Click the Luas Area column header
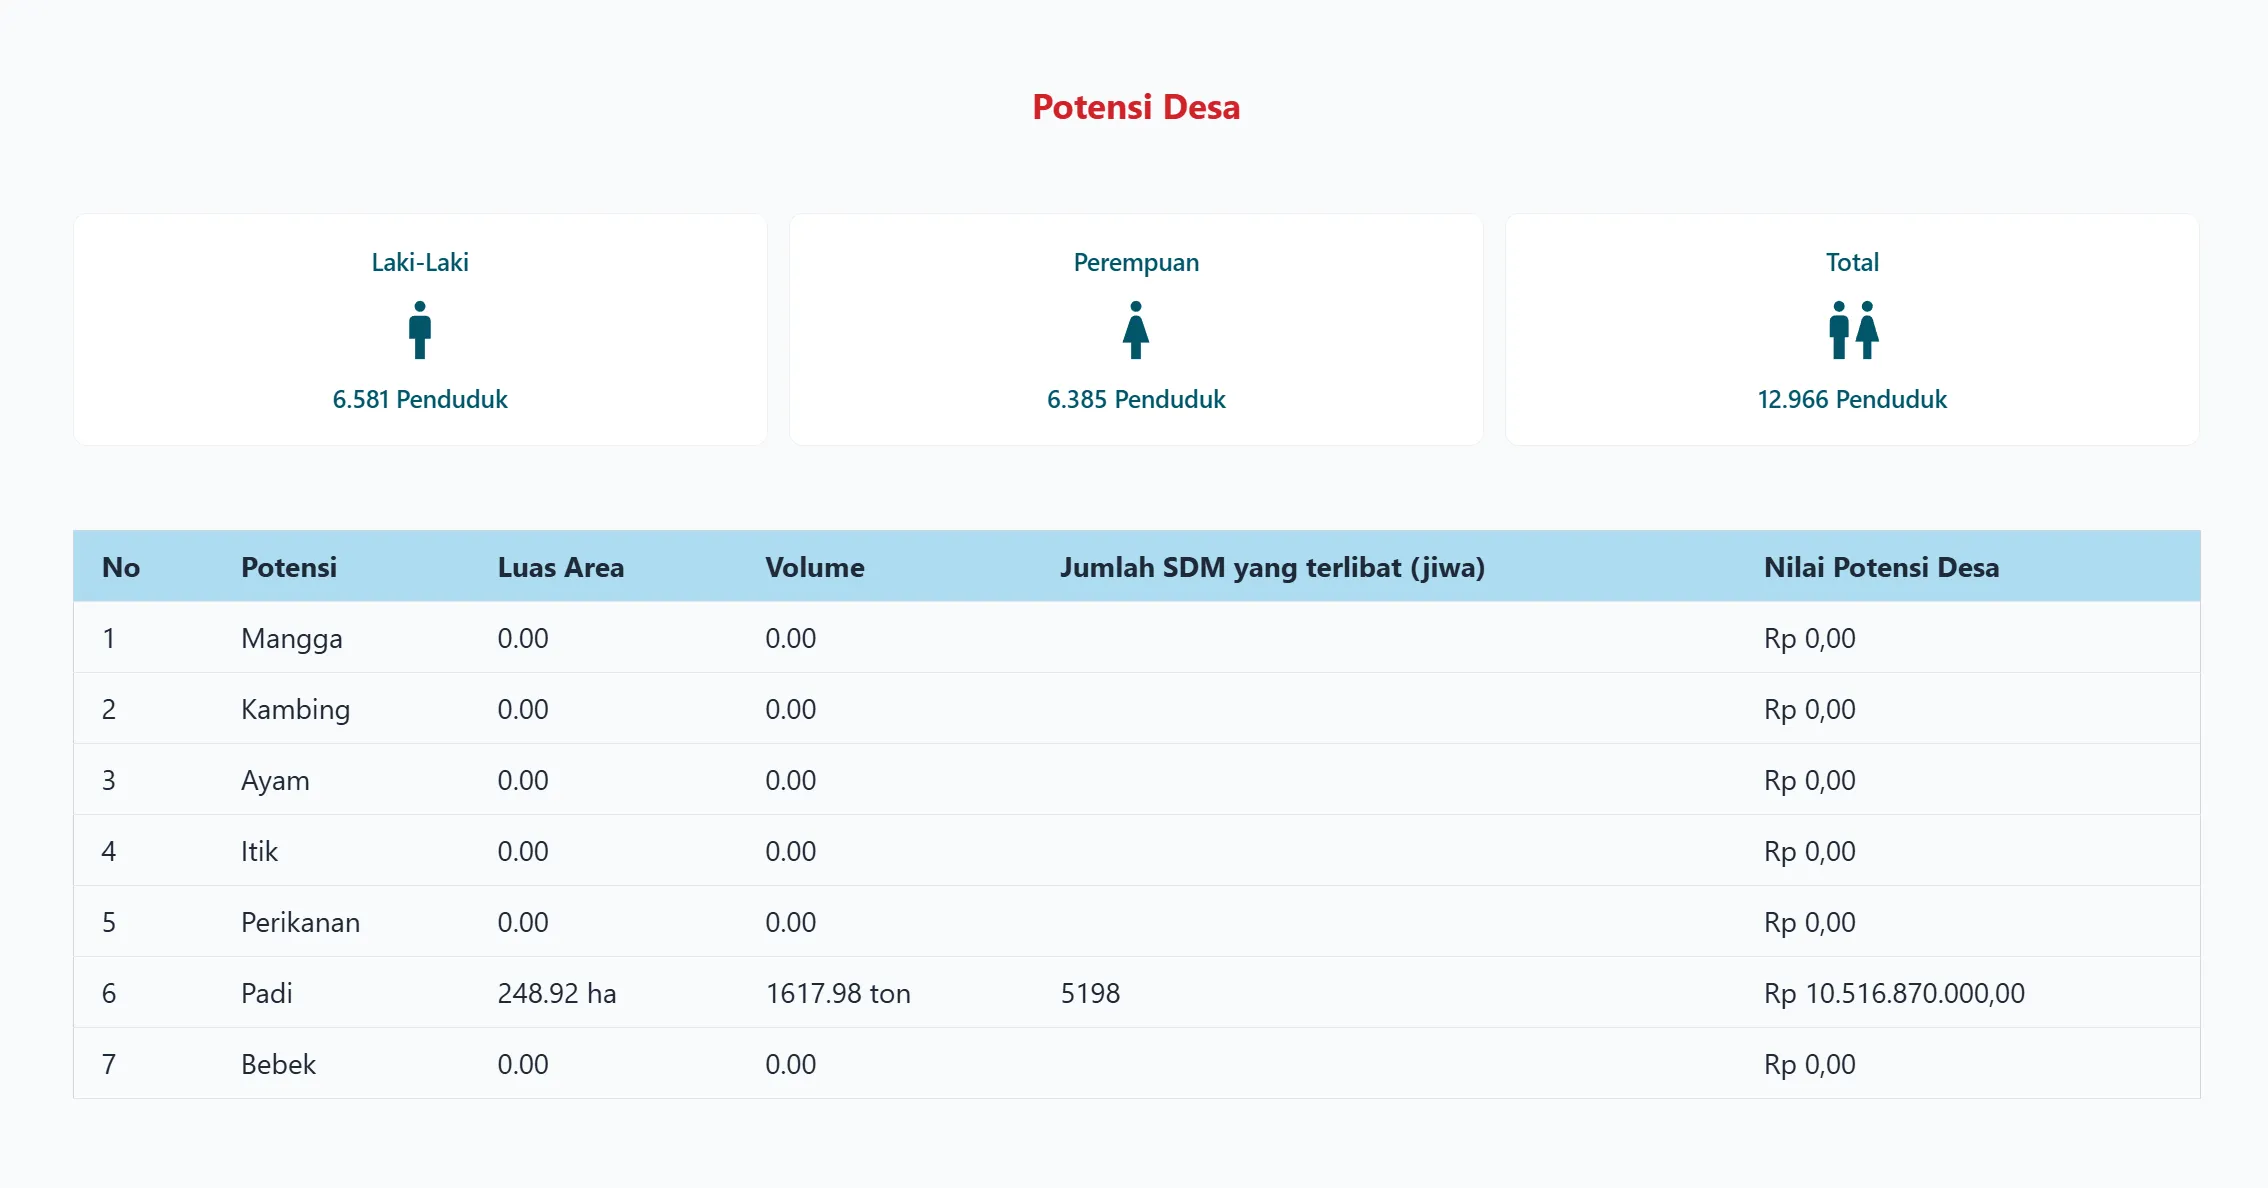This screenshot has width=2268, height=1188. (560, 567)
